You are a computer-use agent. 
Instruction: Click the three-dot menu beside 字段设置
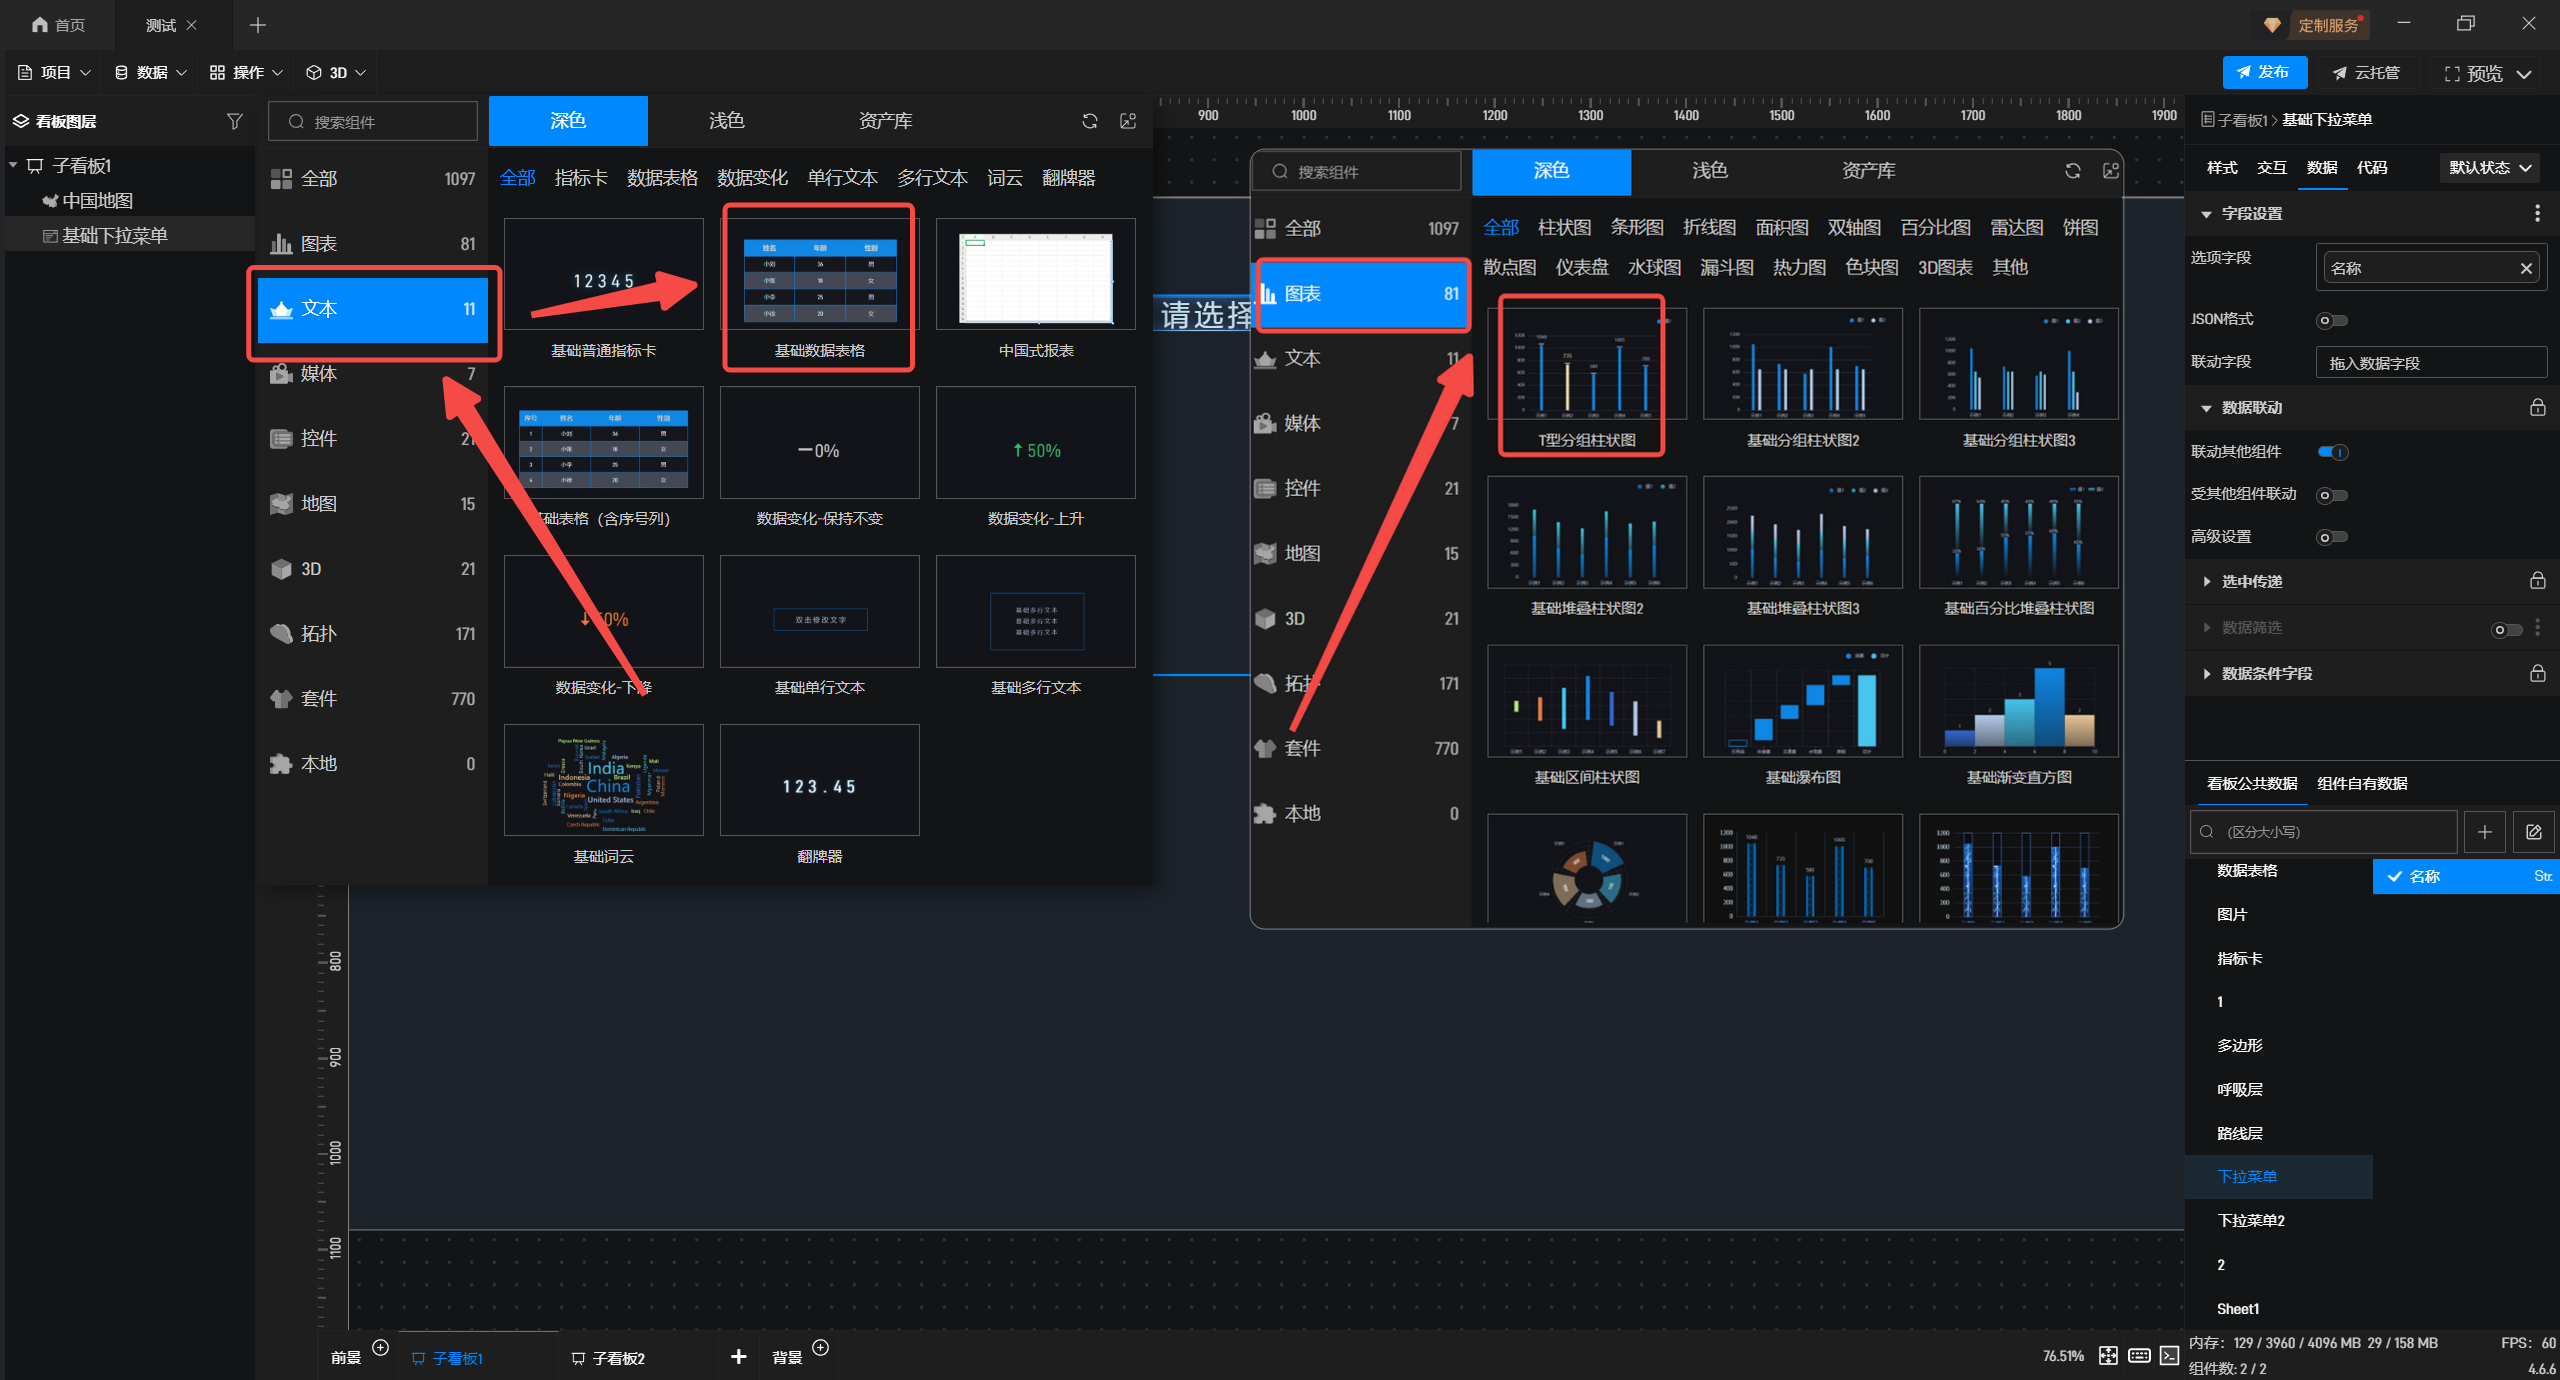(2537, 213)
